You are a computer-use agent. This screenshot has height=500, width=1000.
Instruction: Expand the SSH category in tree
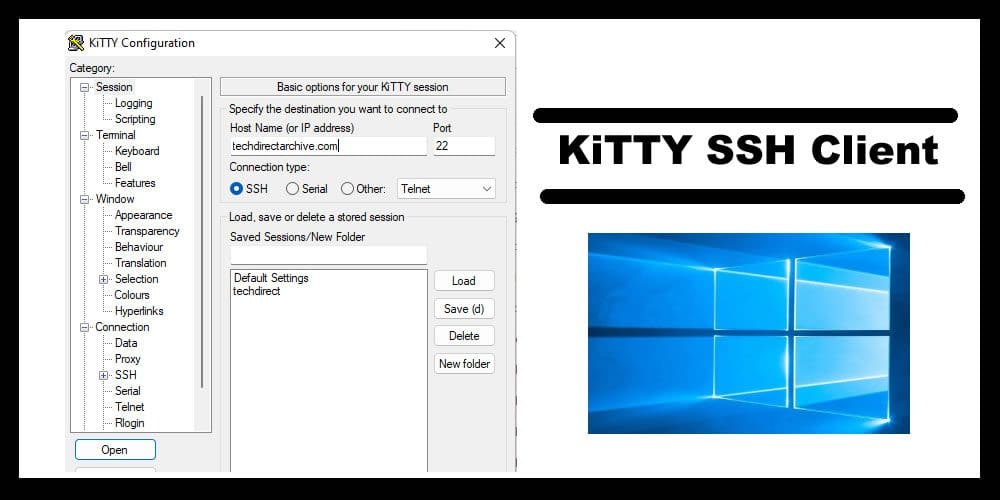pyautogui.click(x=104, y=375)
